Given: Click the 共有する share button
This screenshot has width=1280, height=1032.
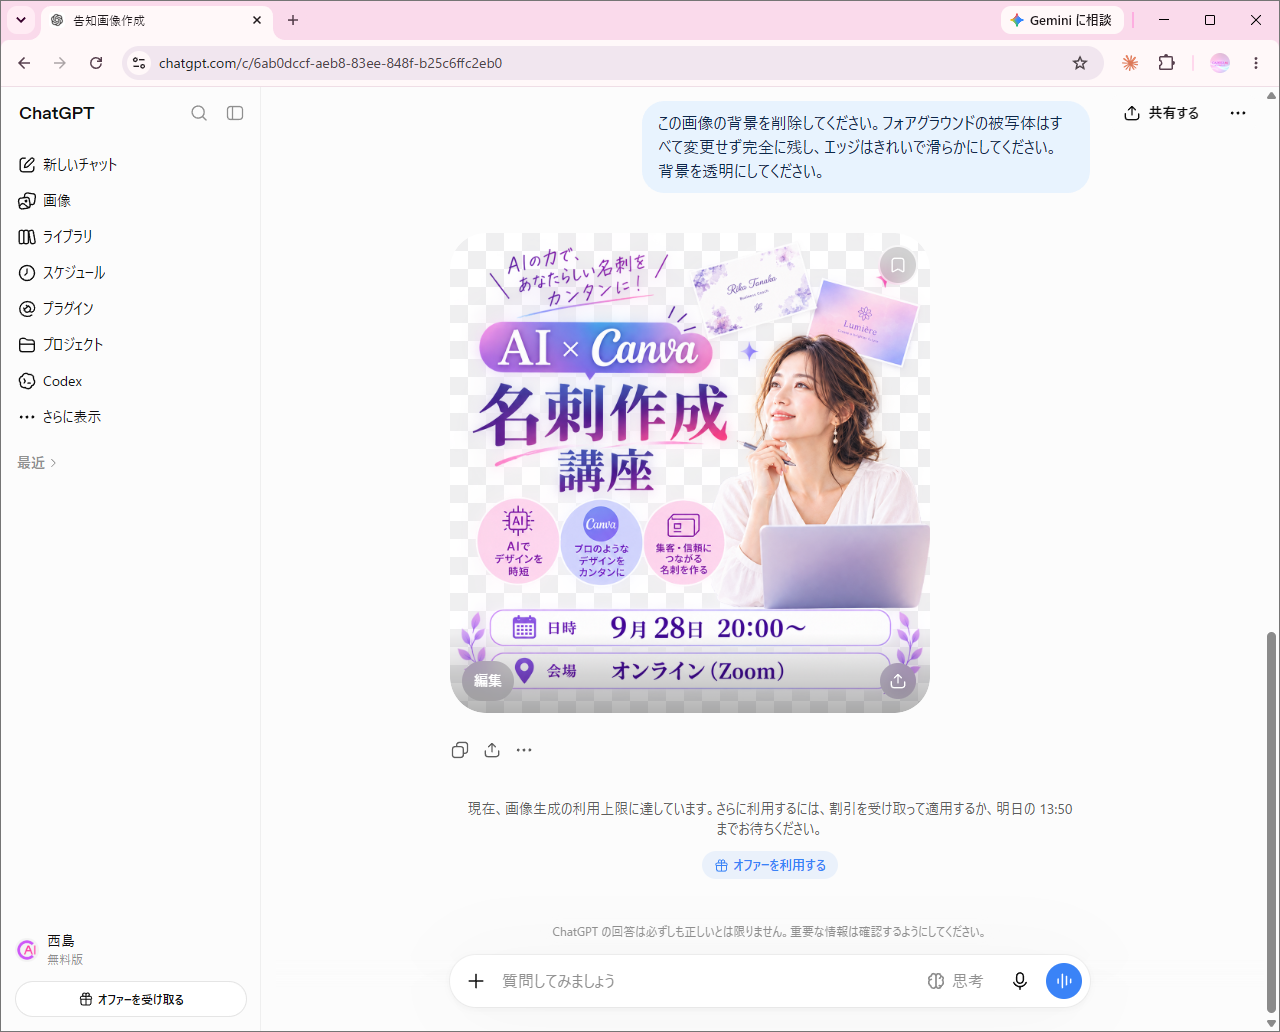Looking at the screenshot, I should 1161,113.
